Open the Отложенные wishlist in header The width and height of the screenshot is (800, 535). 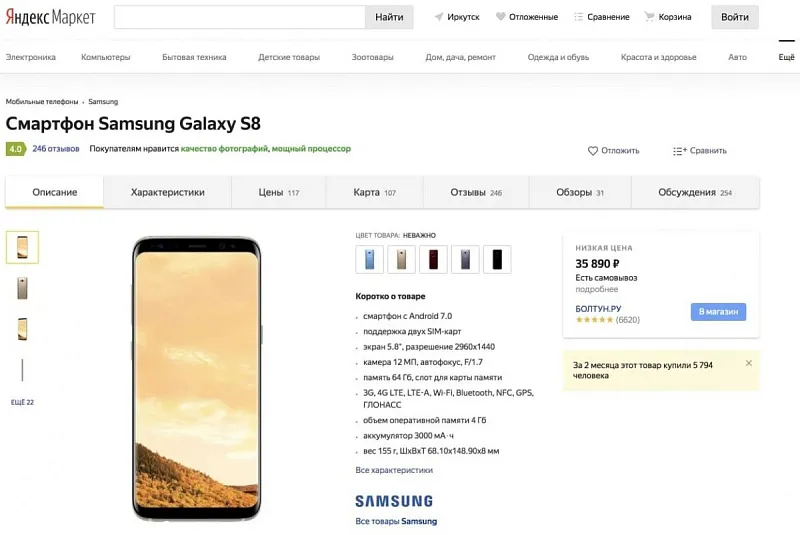[526, 17]
